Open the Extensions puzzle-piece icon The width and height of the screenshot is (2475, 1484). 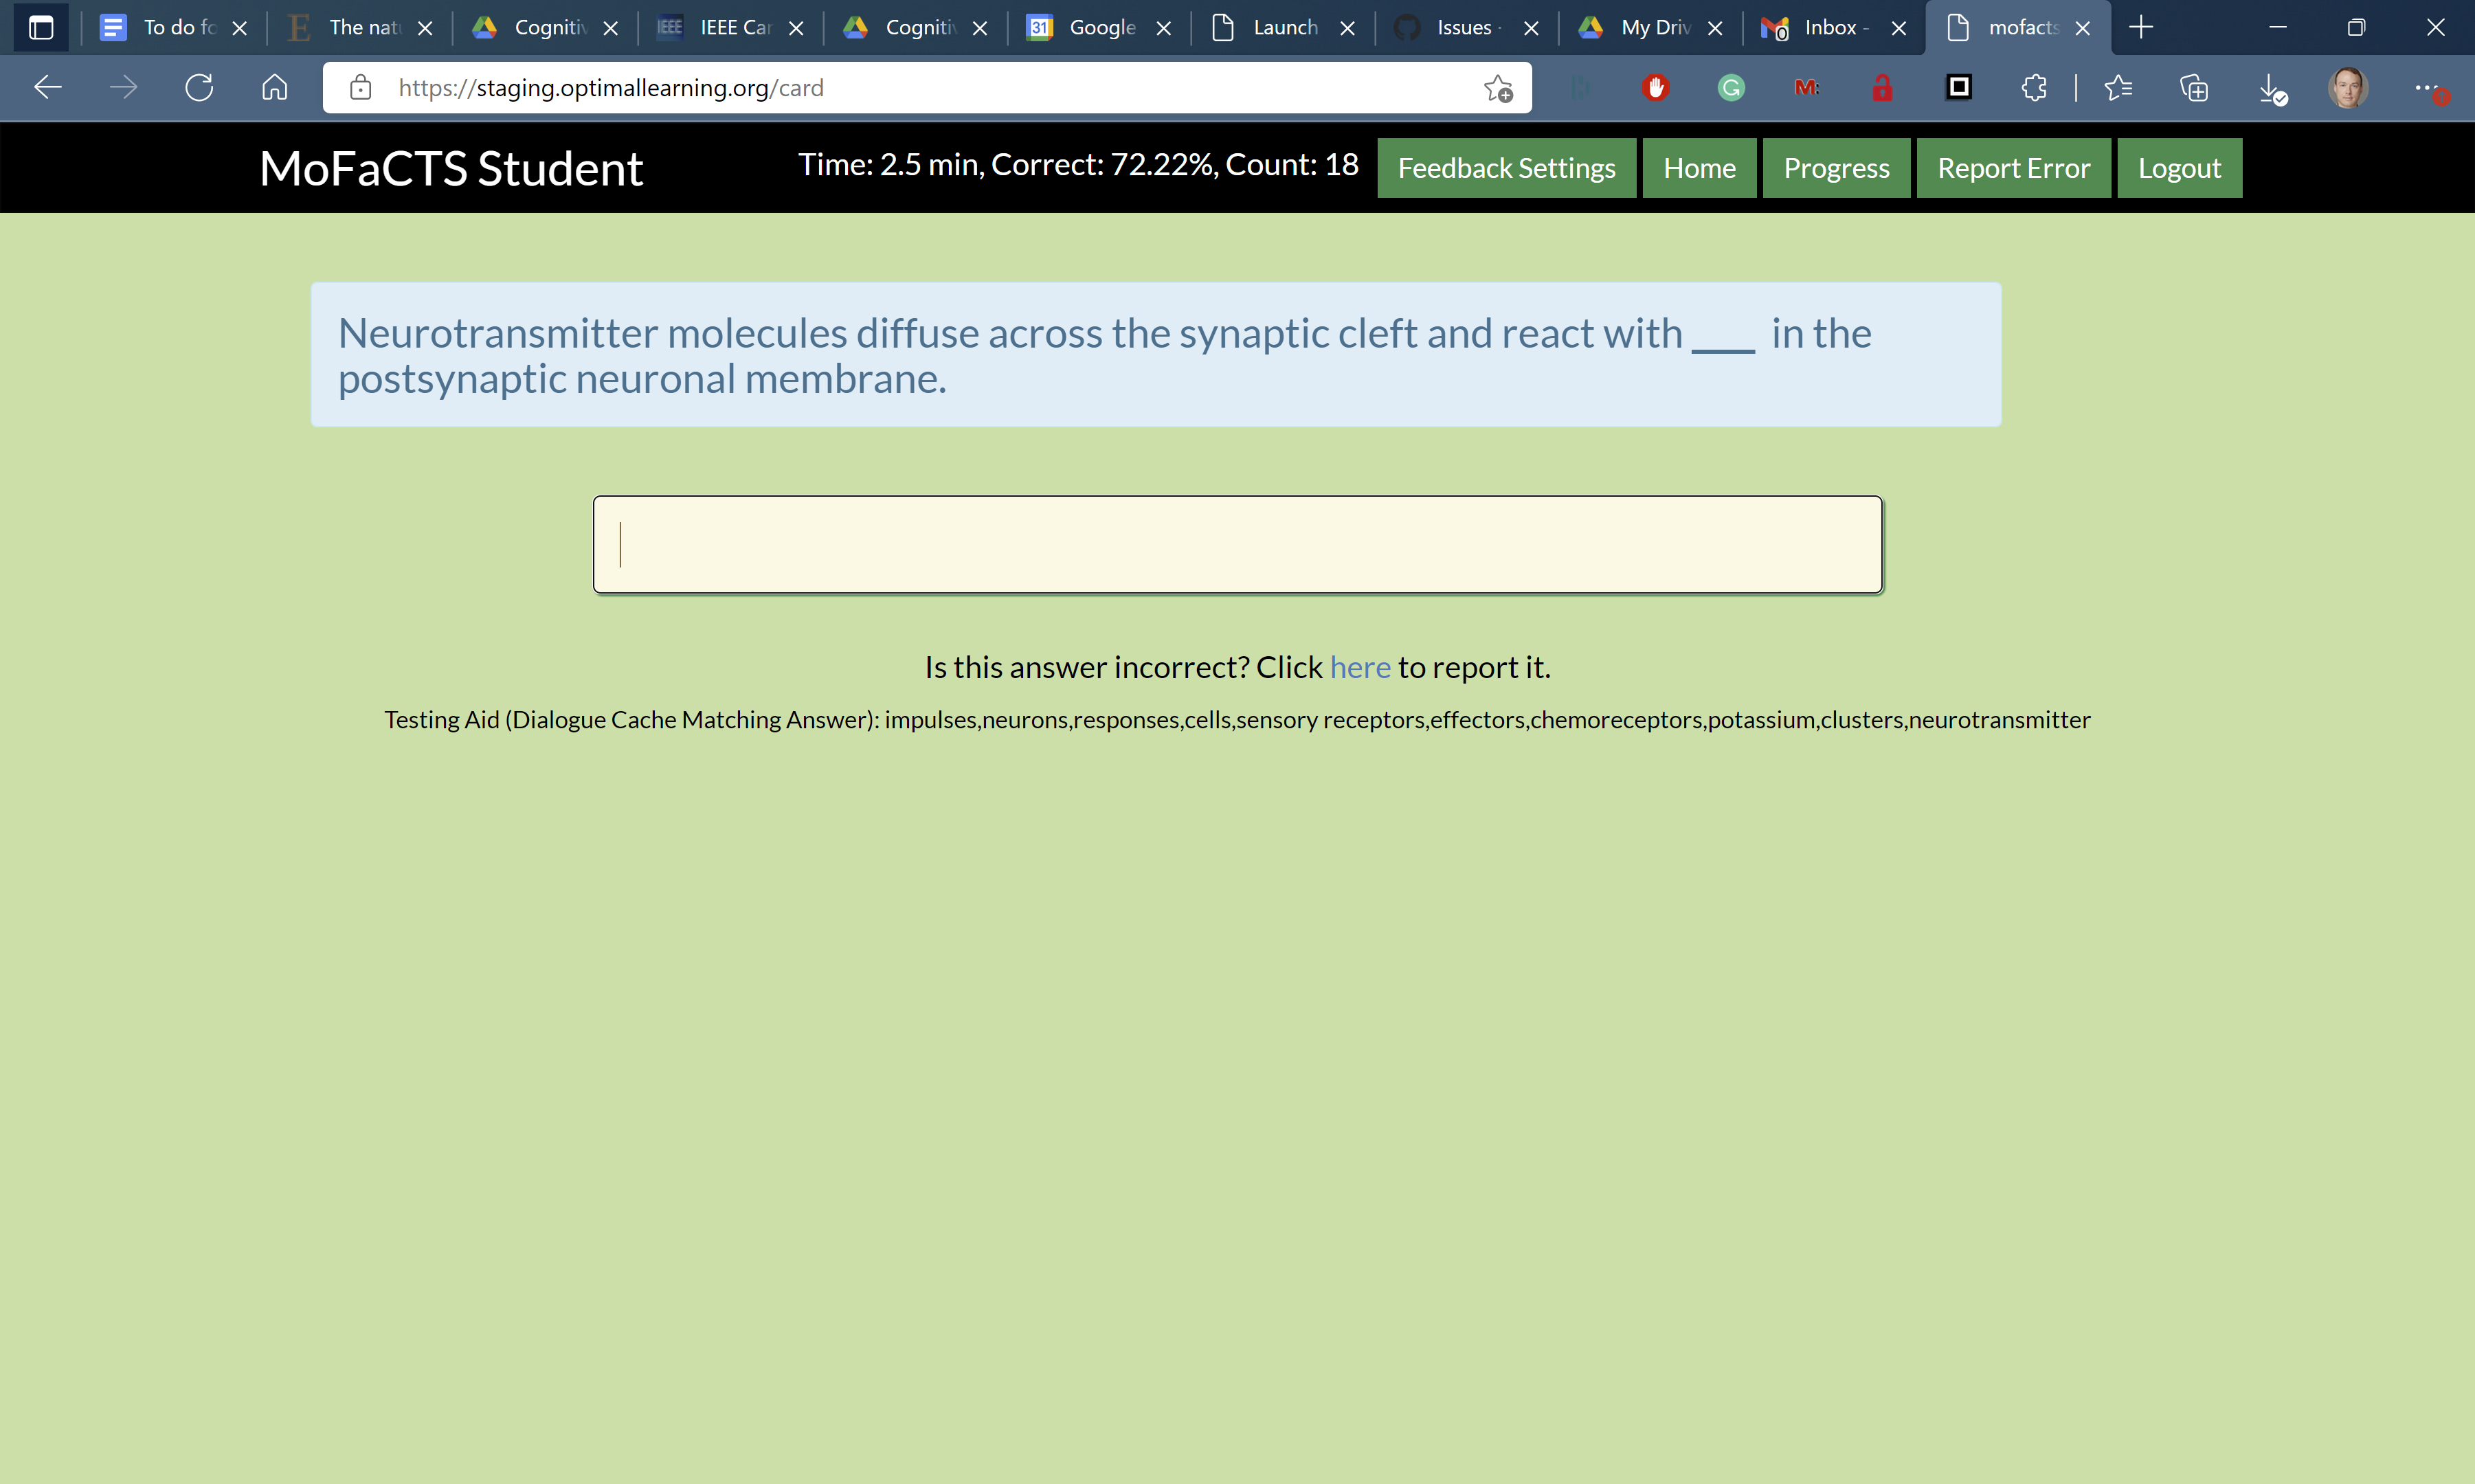click(x=2035, y=88)
